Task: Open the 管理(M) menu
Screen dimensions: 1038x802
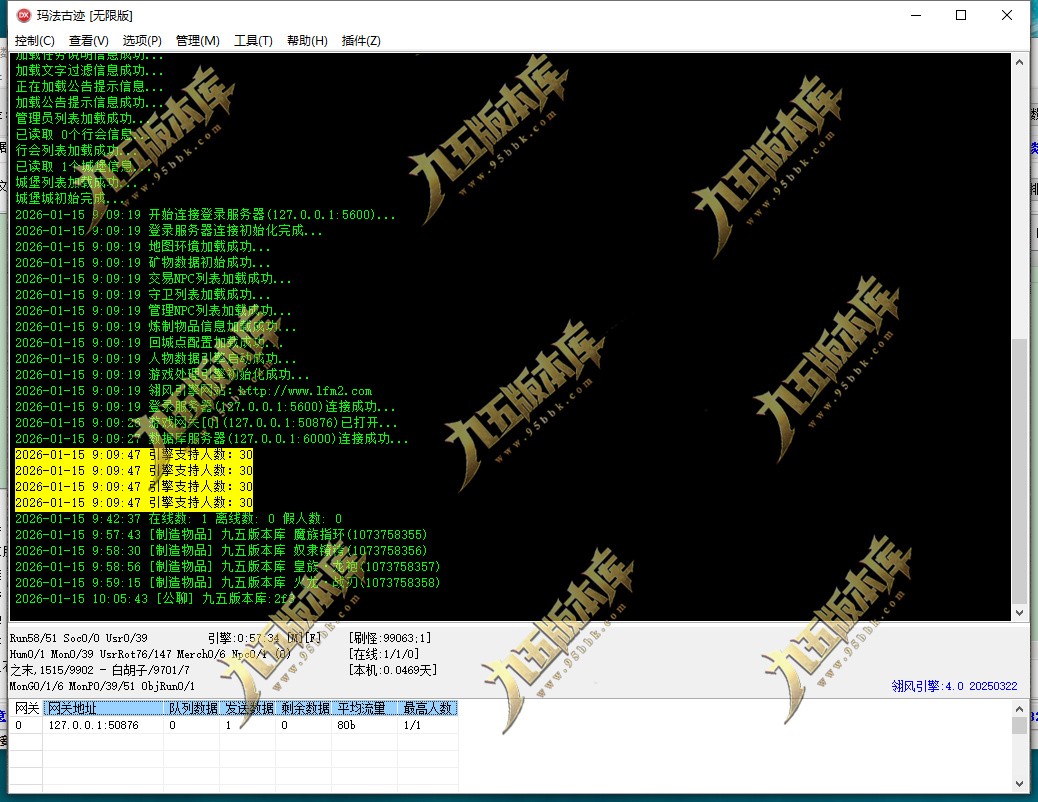Action: (x=197, y=40)
